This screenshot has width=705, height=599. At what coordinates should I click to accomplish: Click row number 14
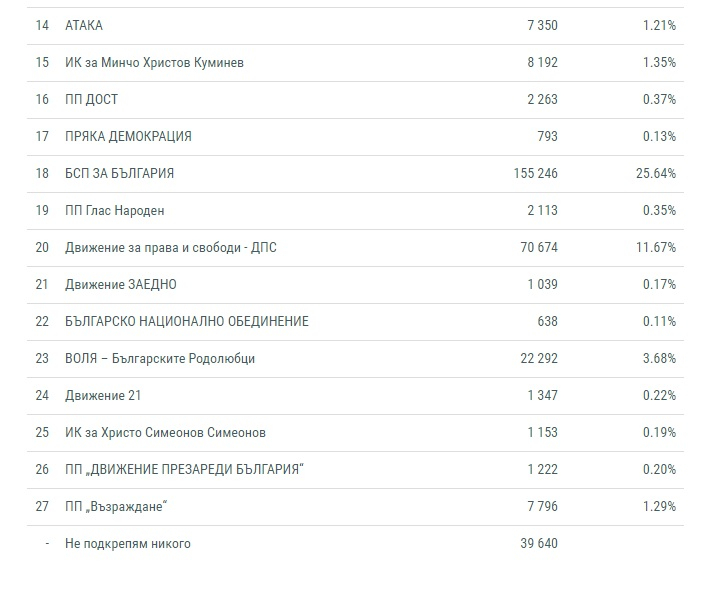[42, 26]
